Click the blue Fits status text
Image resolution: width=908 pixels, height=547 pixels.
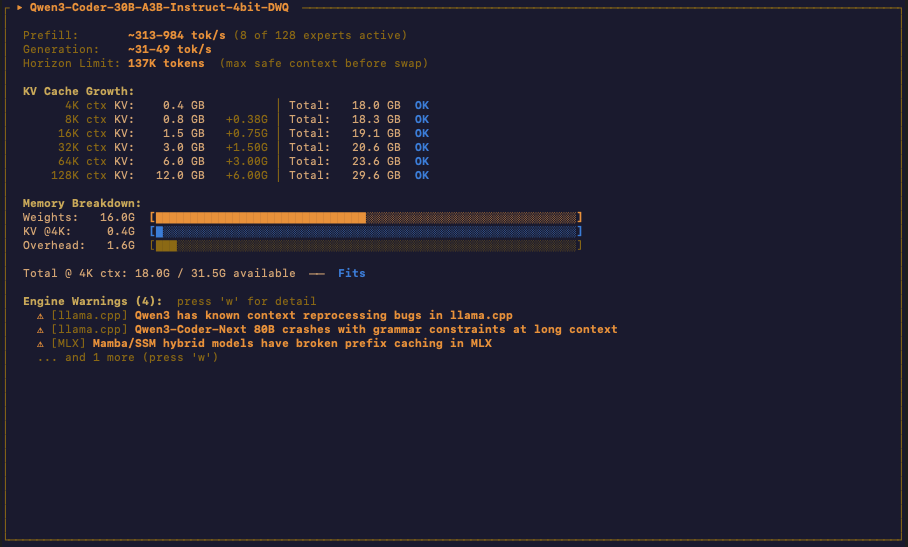pos(351,273)
